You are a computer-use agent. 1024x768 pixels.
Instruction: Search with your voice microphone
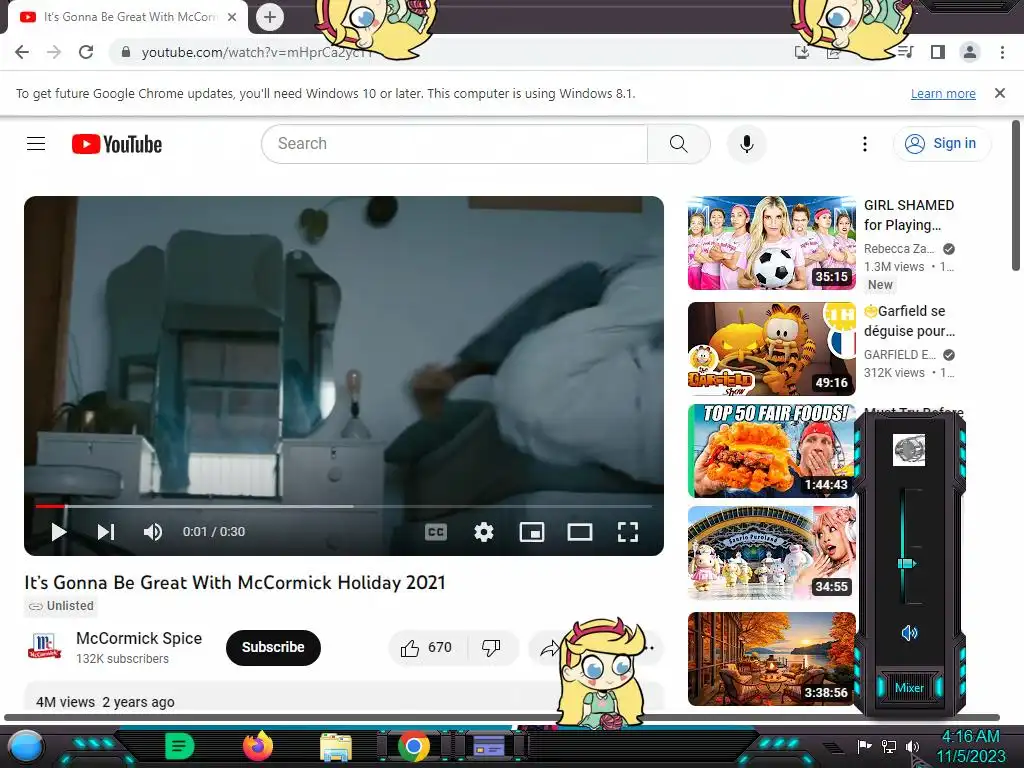746,144
